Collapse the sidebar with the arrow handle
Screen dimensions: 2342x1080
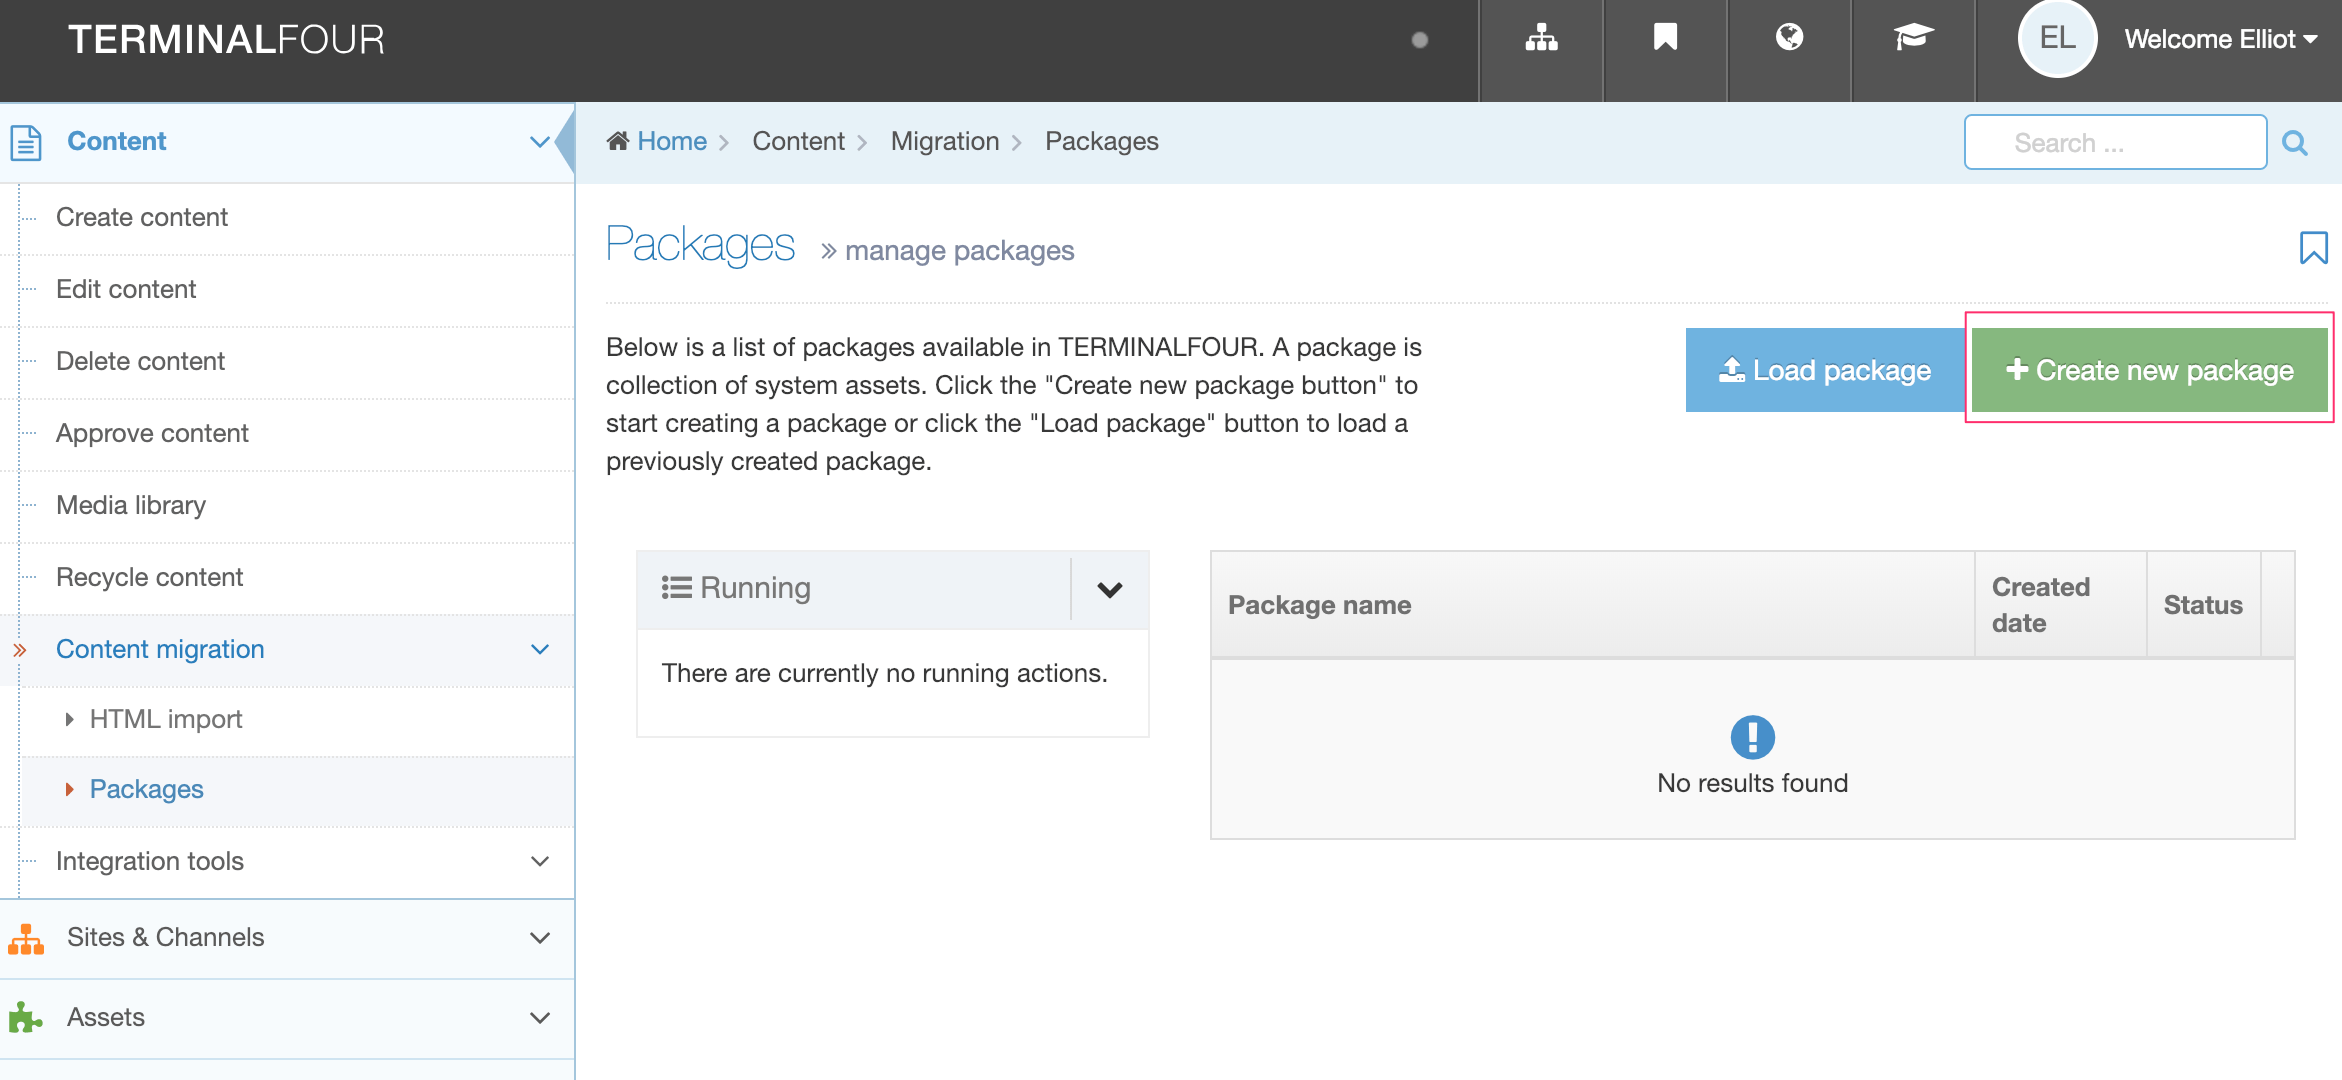[x=566, y=142]
